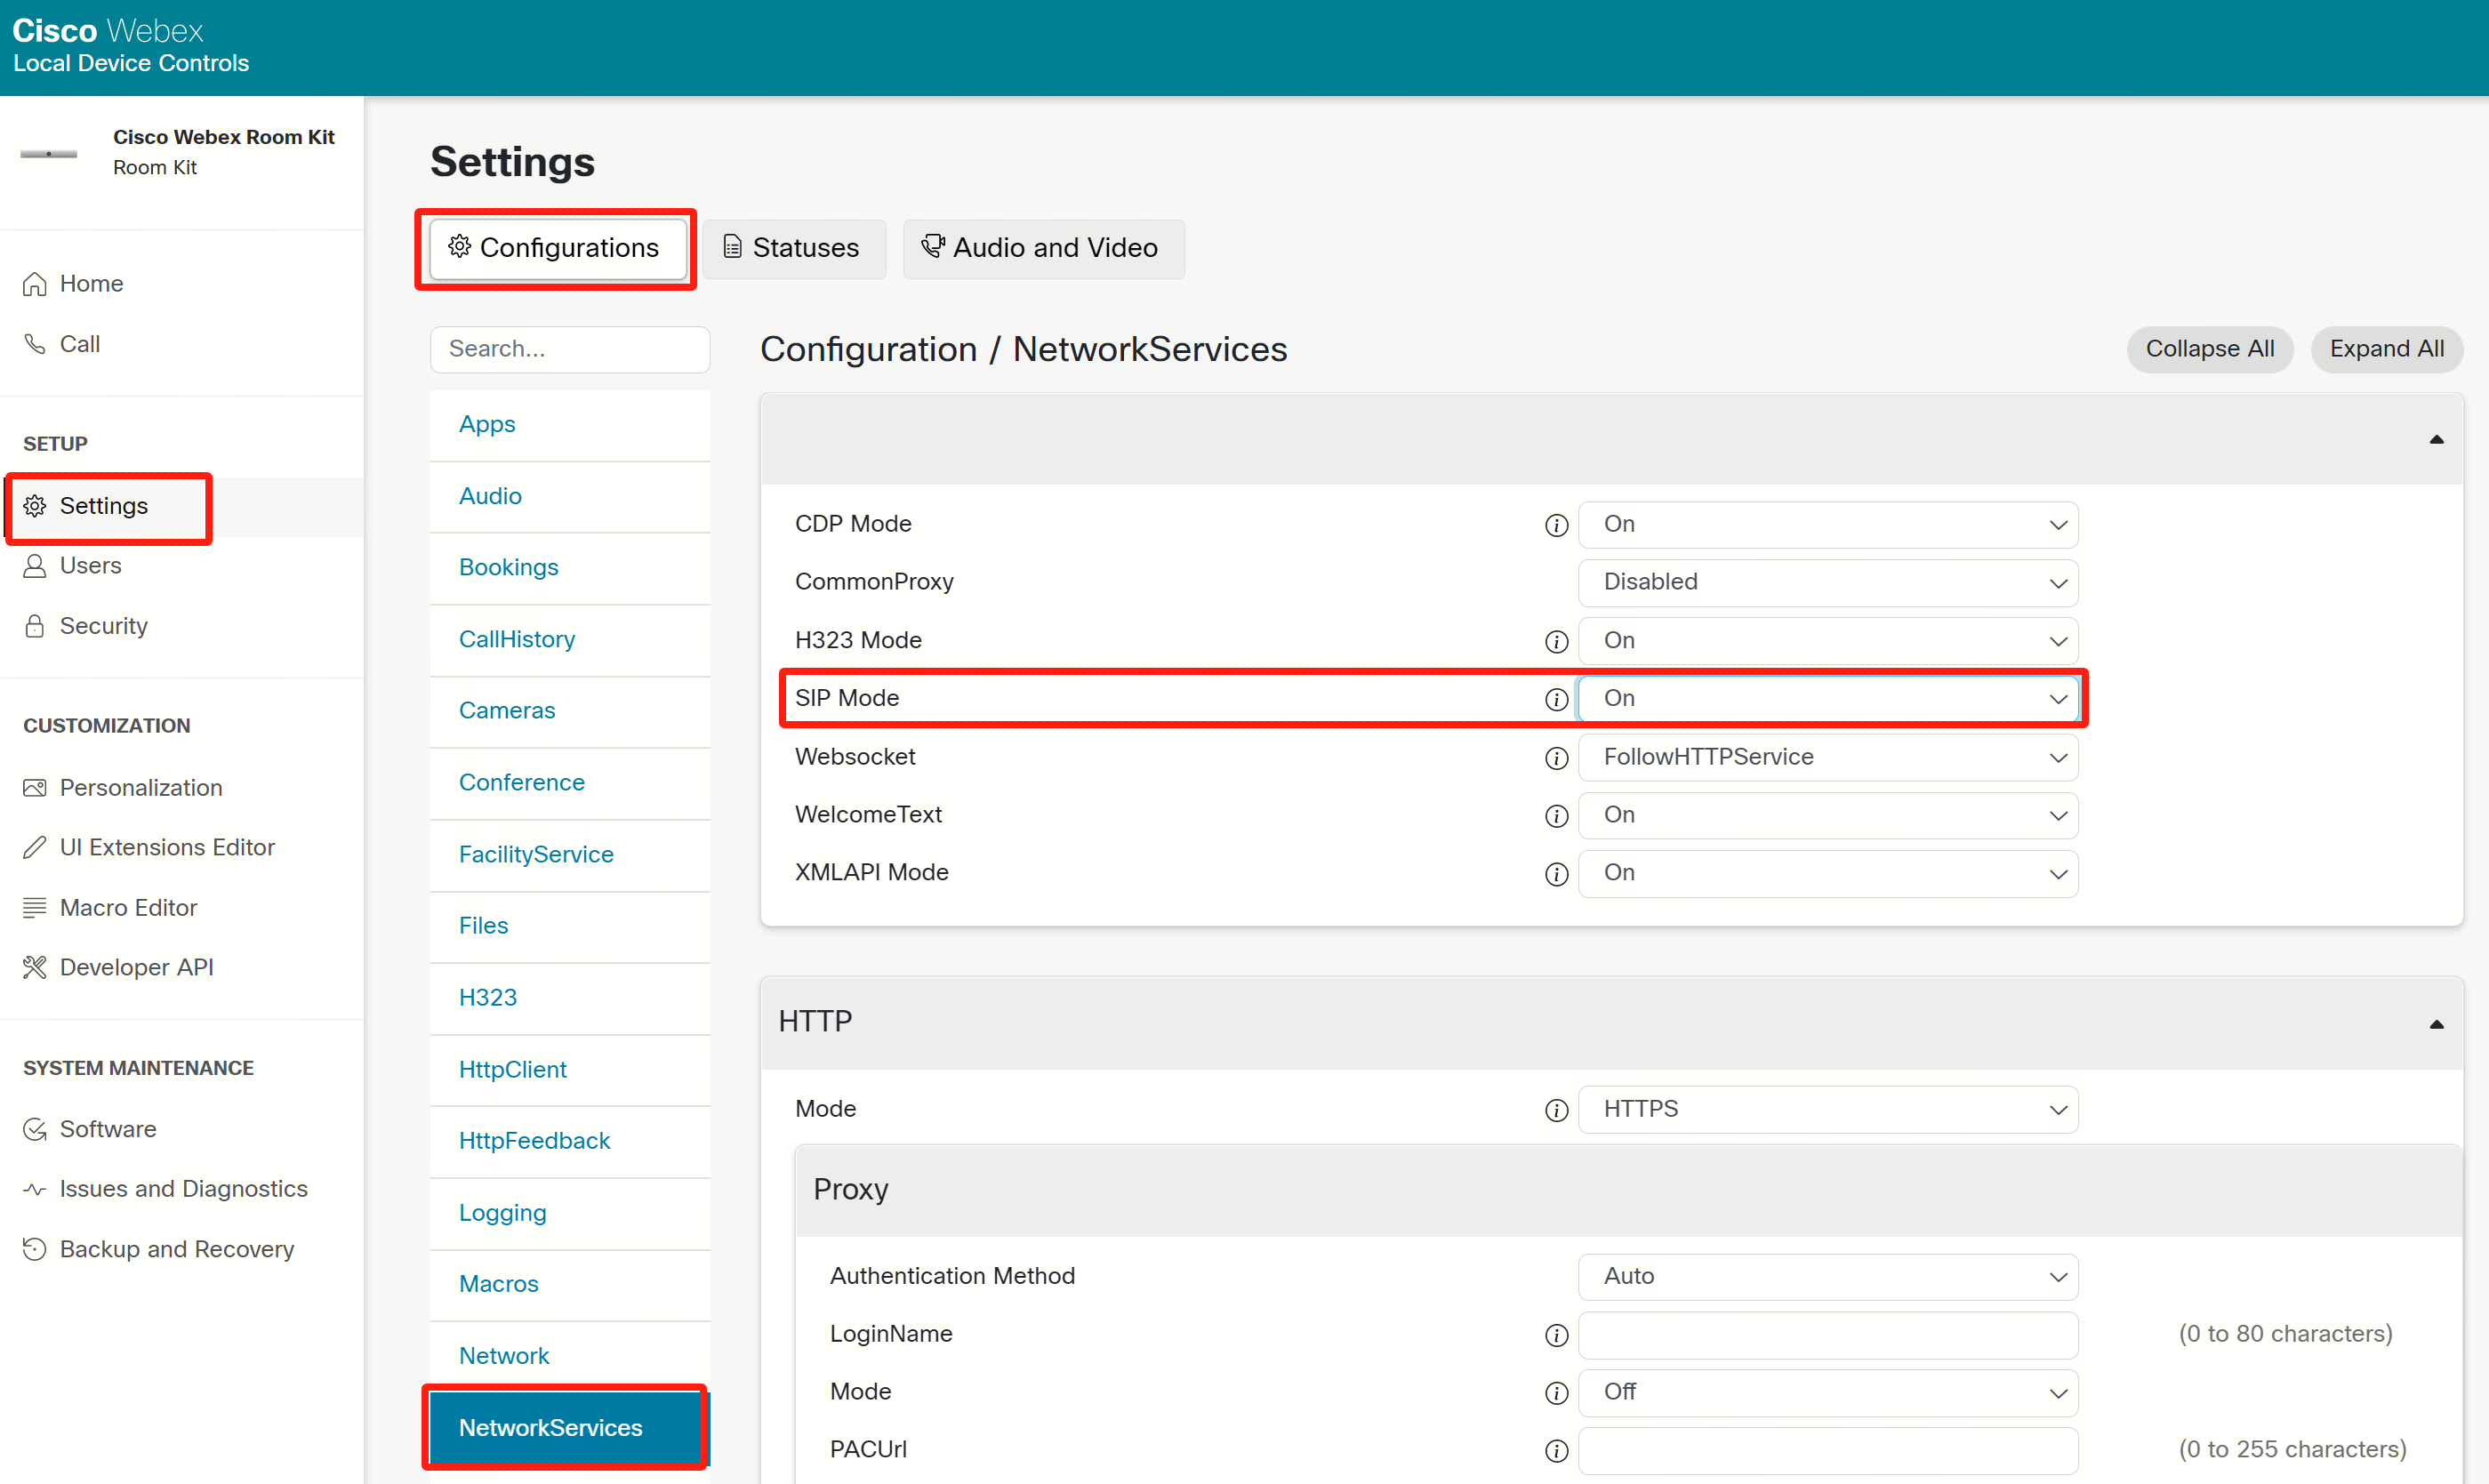The image size is (2489, 1484).
Task: Open the FacilityService configuration category
Action: 570,855
